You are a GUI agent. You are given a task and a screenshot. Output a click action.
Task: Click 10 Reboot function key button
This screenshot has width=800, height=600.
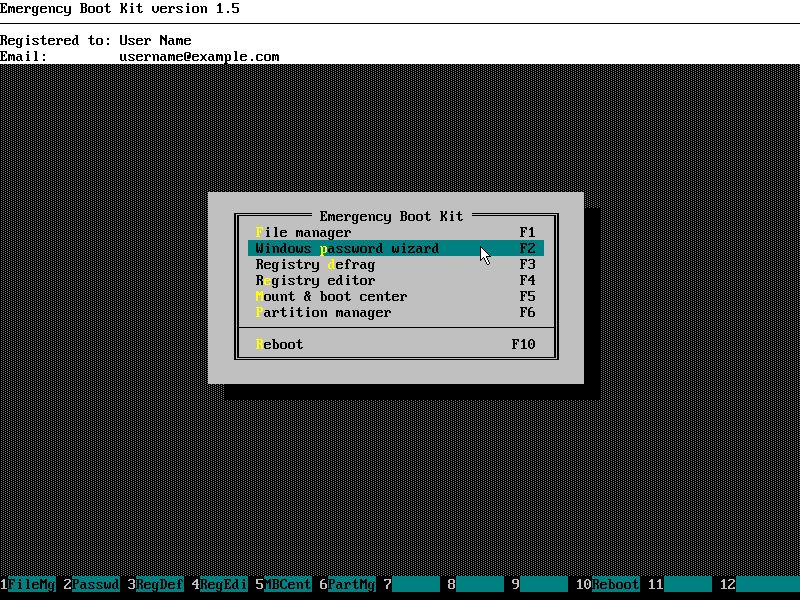(608, 584)
